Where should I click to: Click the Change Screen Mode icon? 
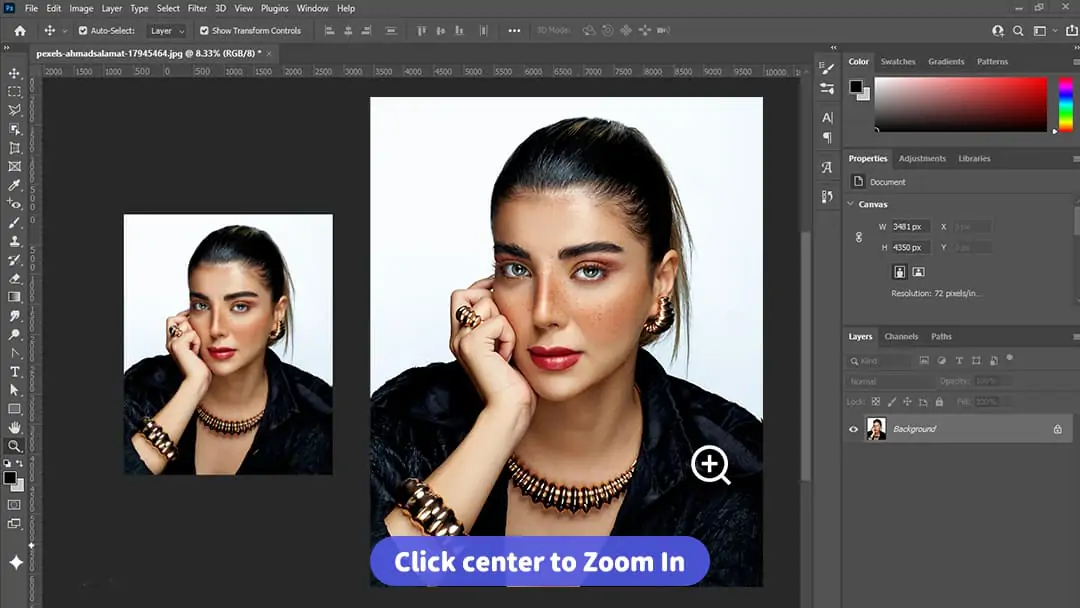click(14, 523)
